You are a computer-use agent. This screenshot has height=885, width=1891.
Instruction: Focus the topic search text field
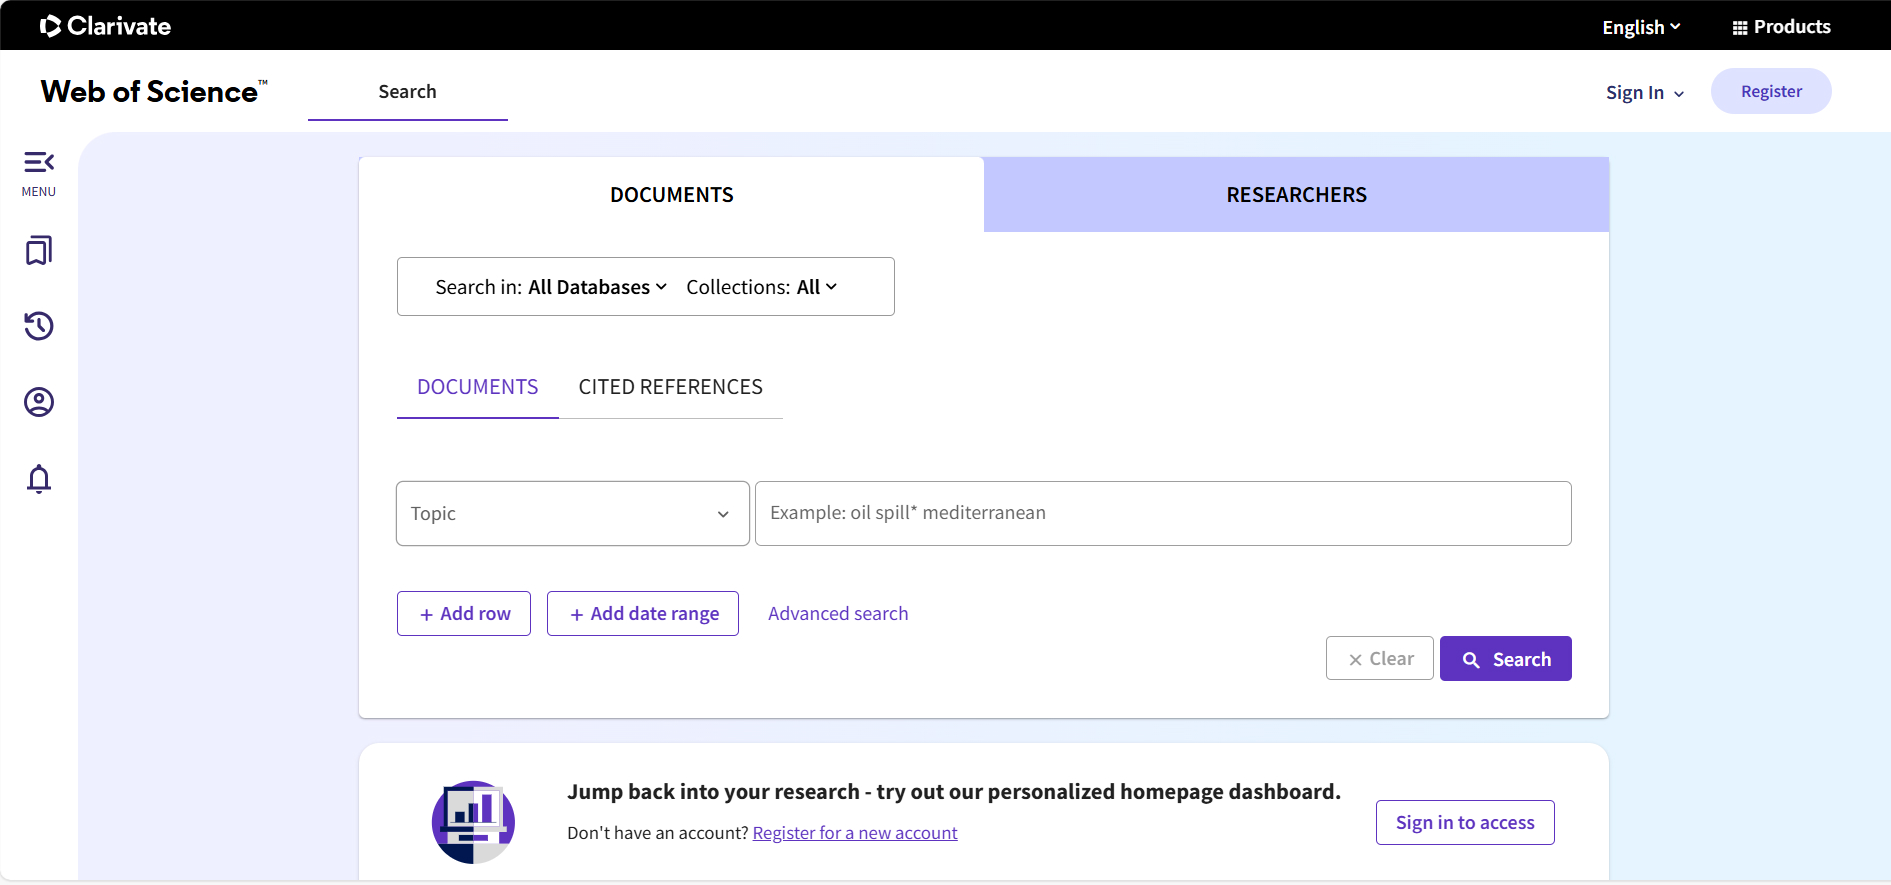click(1163, 513)
